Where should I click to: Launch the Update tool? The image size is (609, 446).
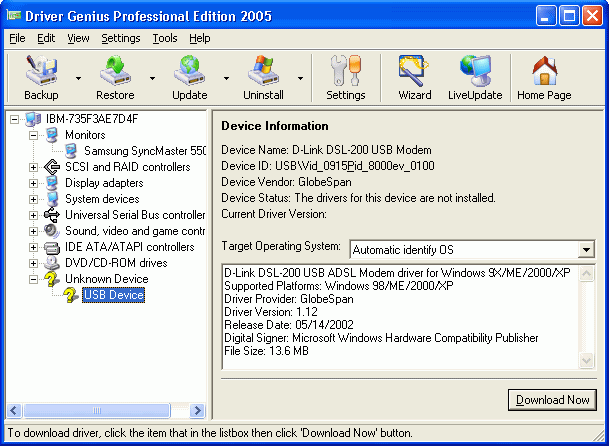[x=190, y=78]
